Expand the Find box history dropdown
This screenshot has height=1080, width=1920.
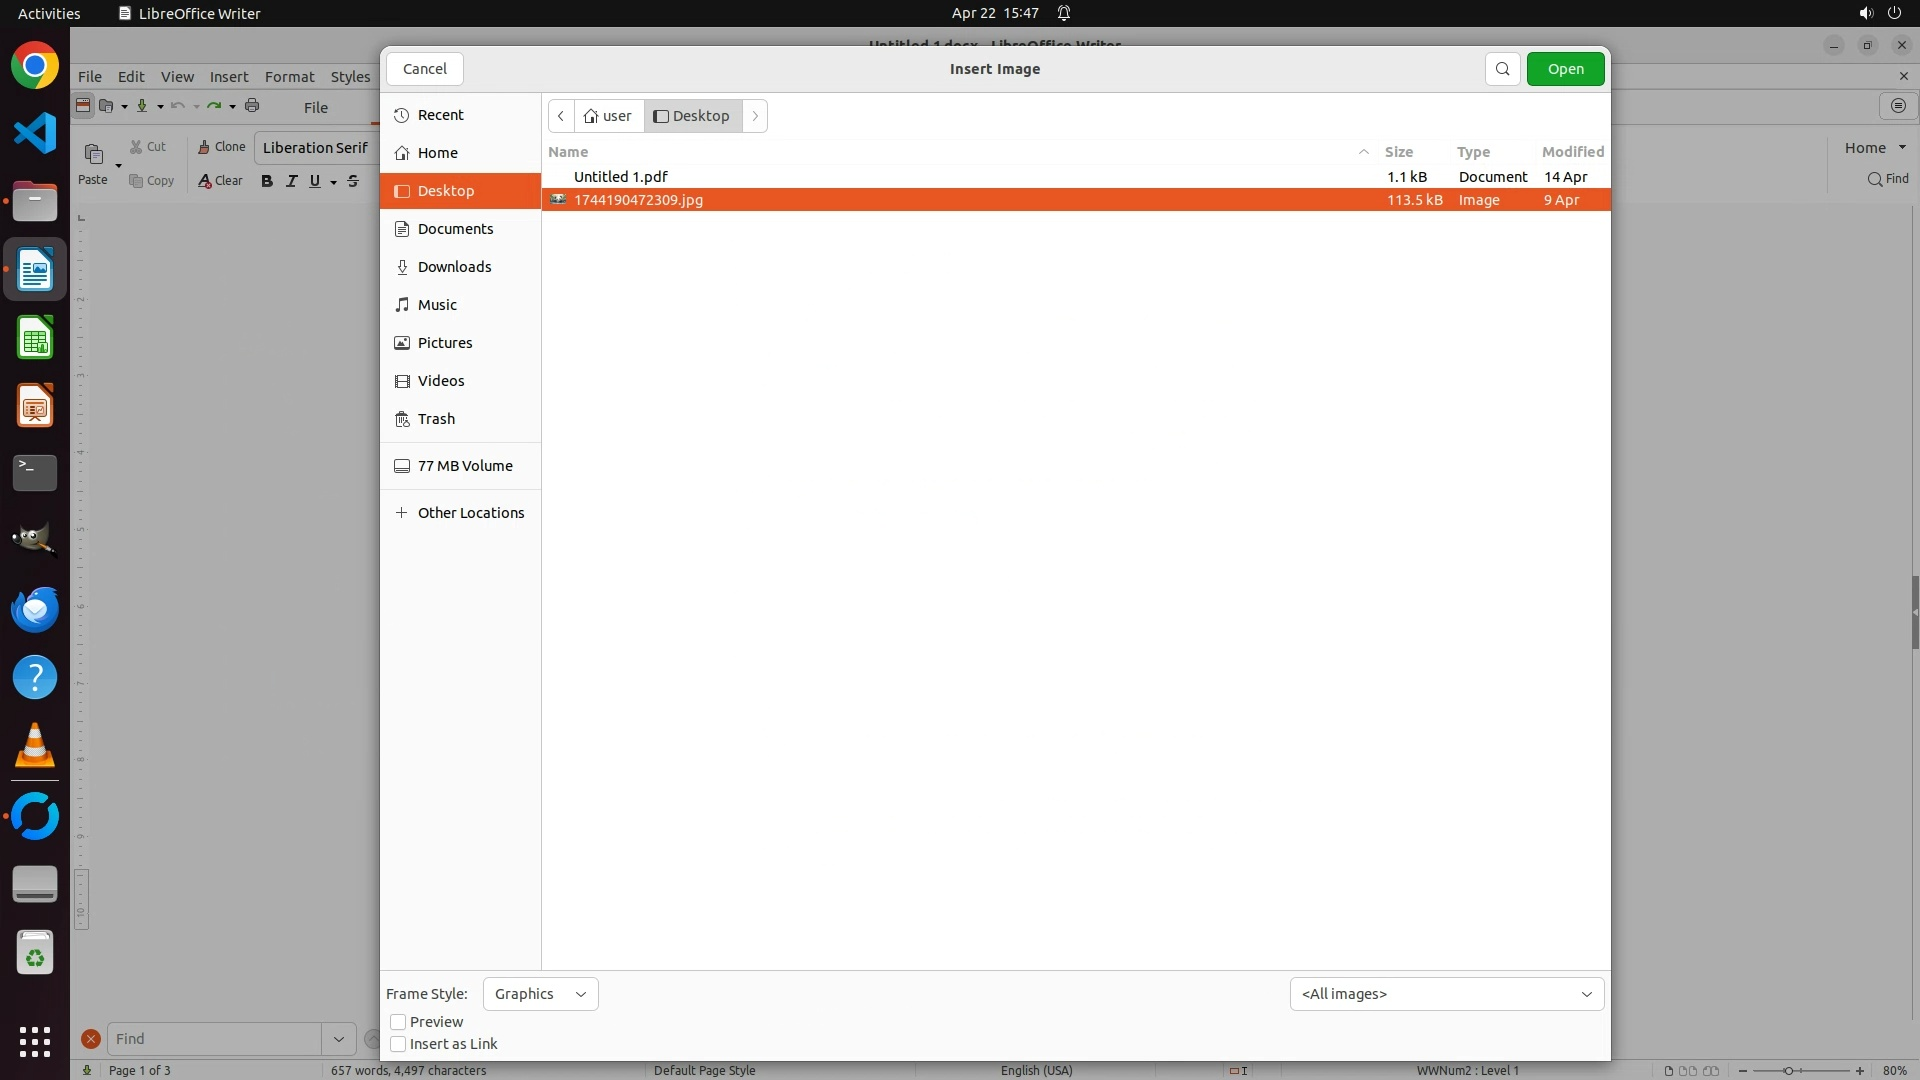[338, 1039]
